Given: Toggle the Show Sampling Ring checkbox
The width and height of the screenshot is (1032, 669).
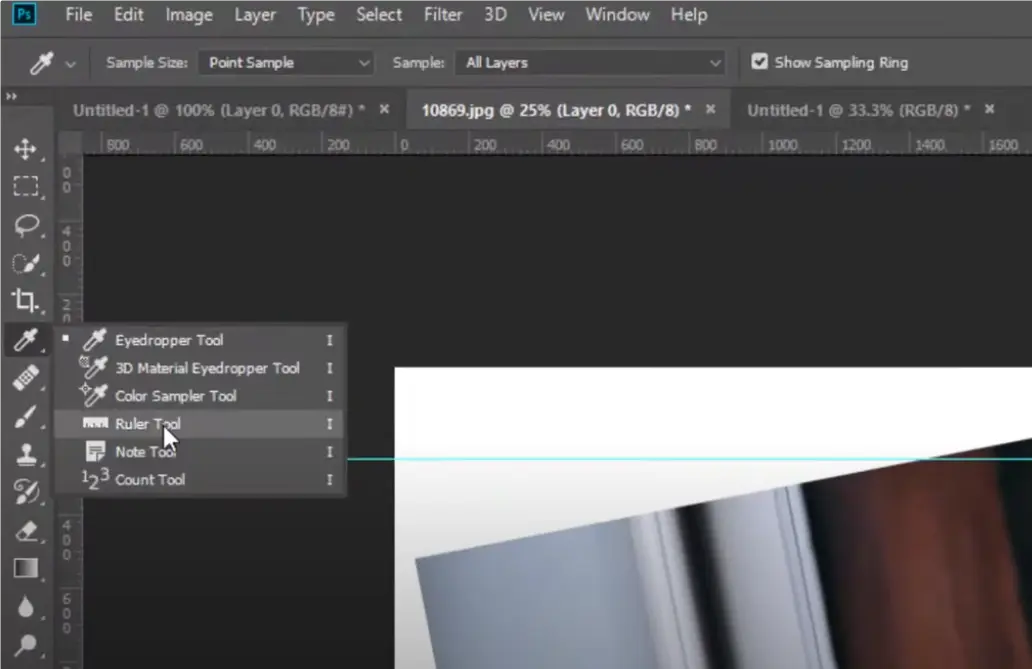Looking at the screenshot, I should point(760,62).
